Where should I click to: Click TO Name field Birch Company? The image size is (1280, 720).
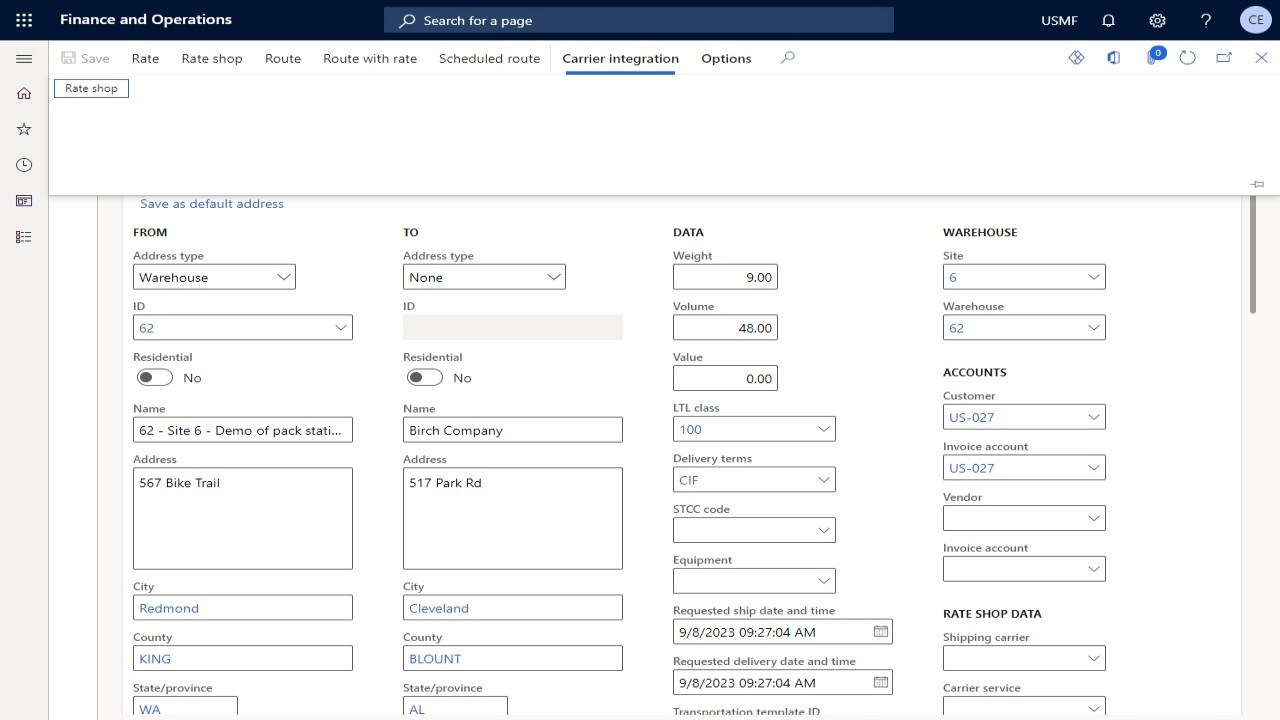pos(513,429)
